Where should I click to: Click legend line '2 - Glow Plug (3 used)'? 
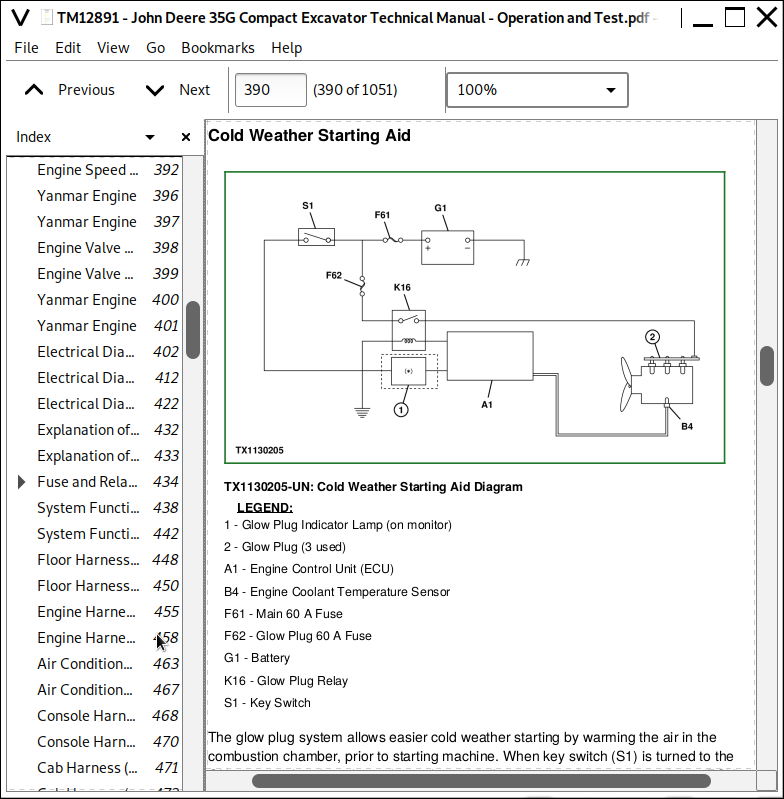(285, 547)
